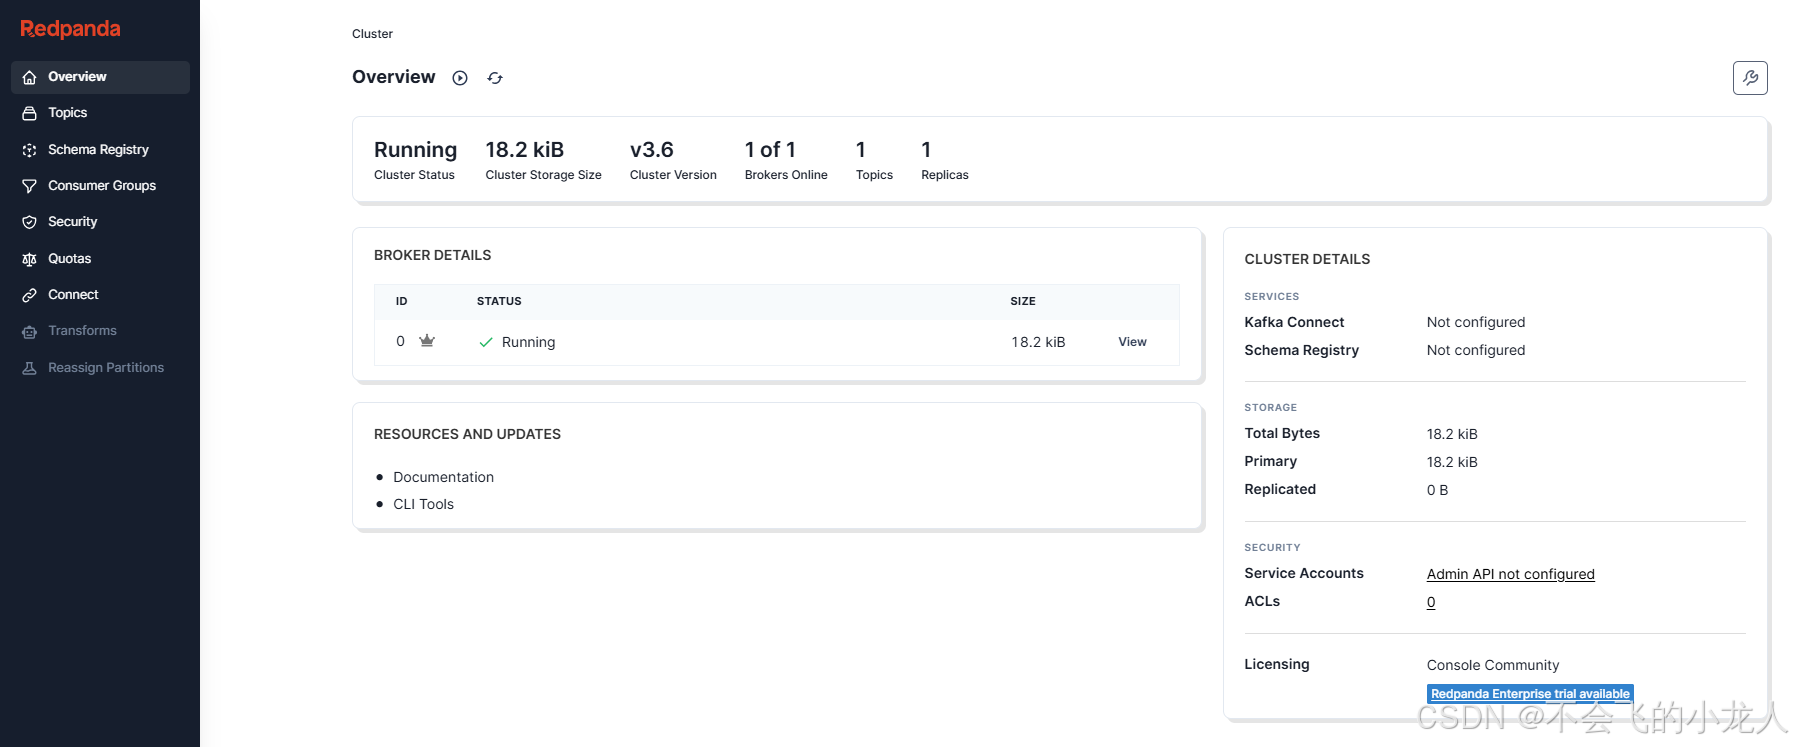The width and height of the screenshot is (1793, 747).
Task: Go to Schema Registry page
Action: [100, 150]
